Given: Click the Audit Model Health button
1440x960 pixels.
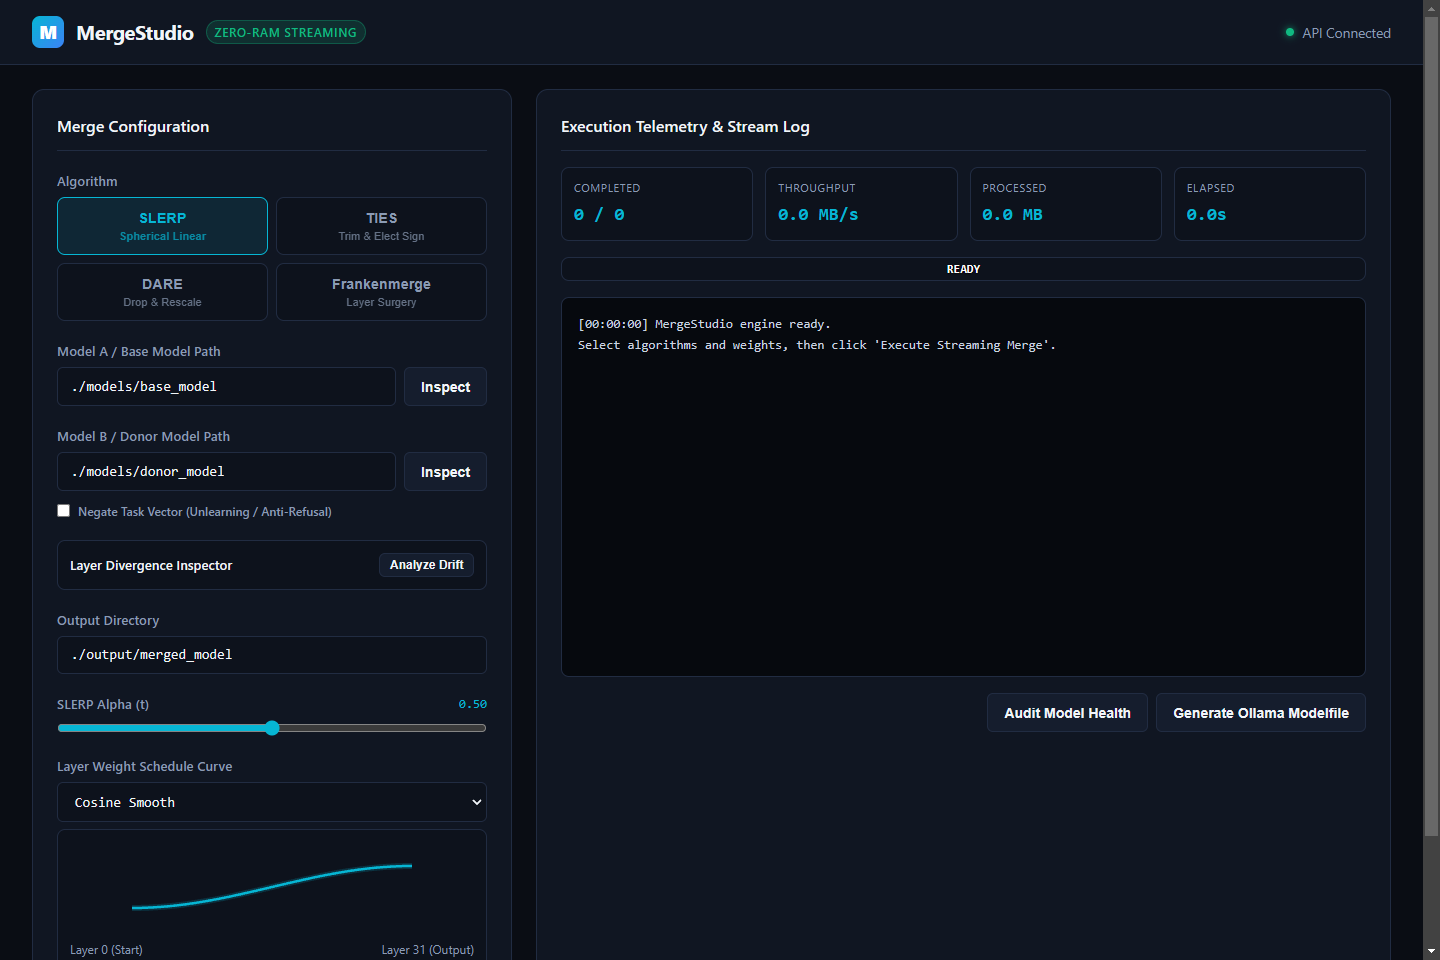Looking at the screenshot, I should (x=1067, y=713).
